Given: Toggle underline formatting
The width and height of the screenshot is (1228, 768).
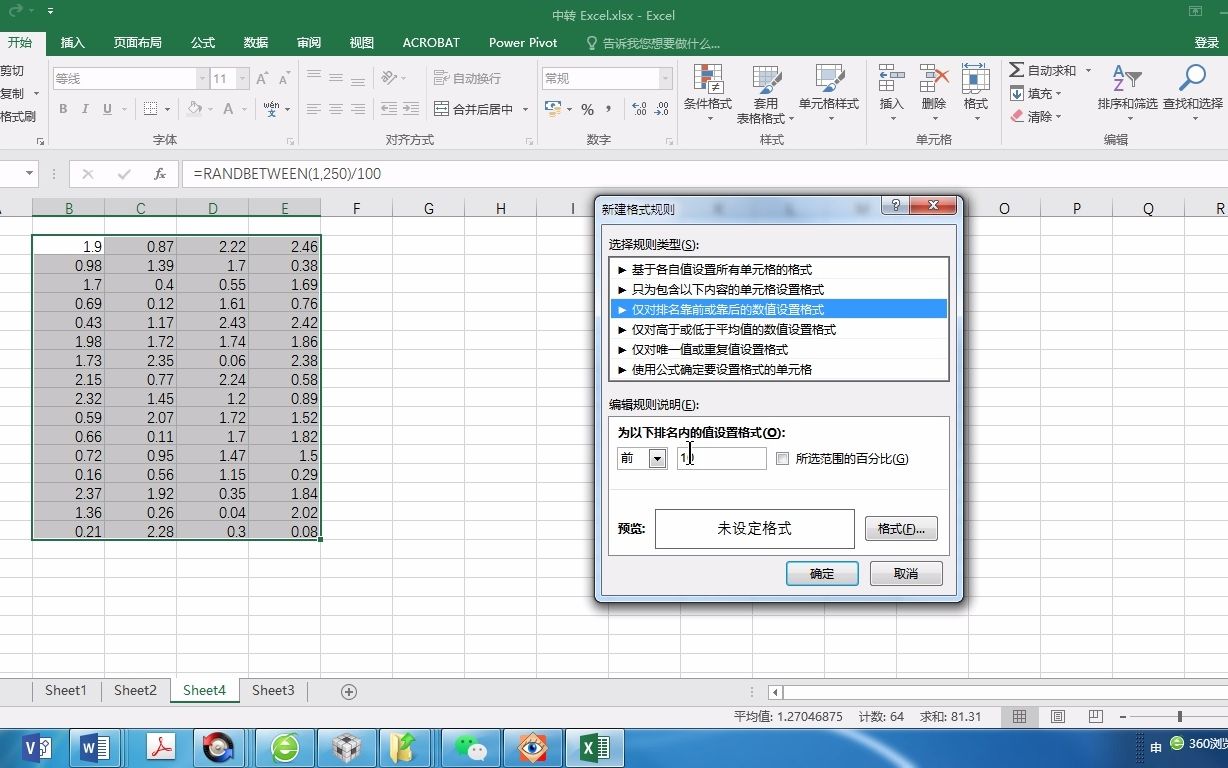Looking at the screenshot, I should pyautogui.click(x=106, y=108).
